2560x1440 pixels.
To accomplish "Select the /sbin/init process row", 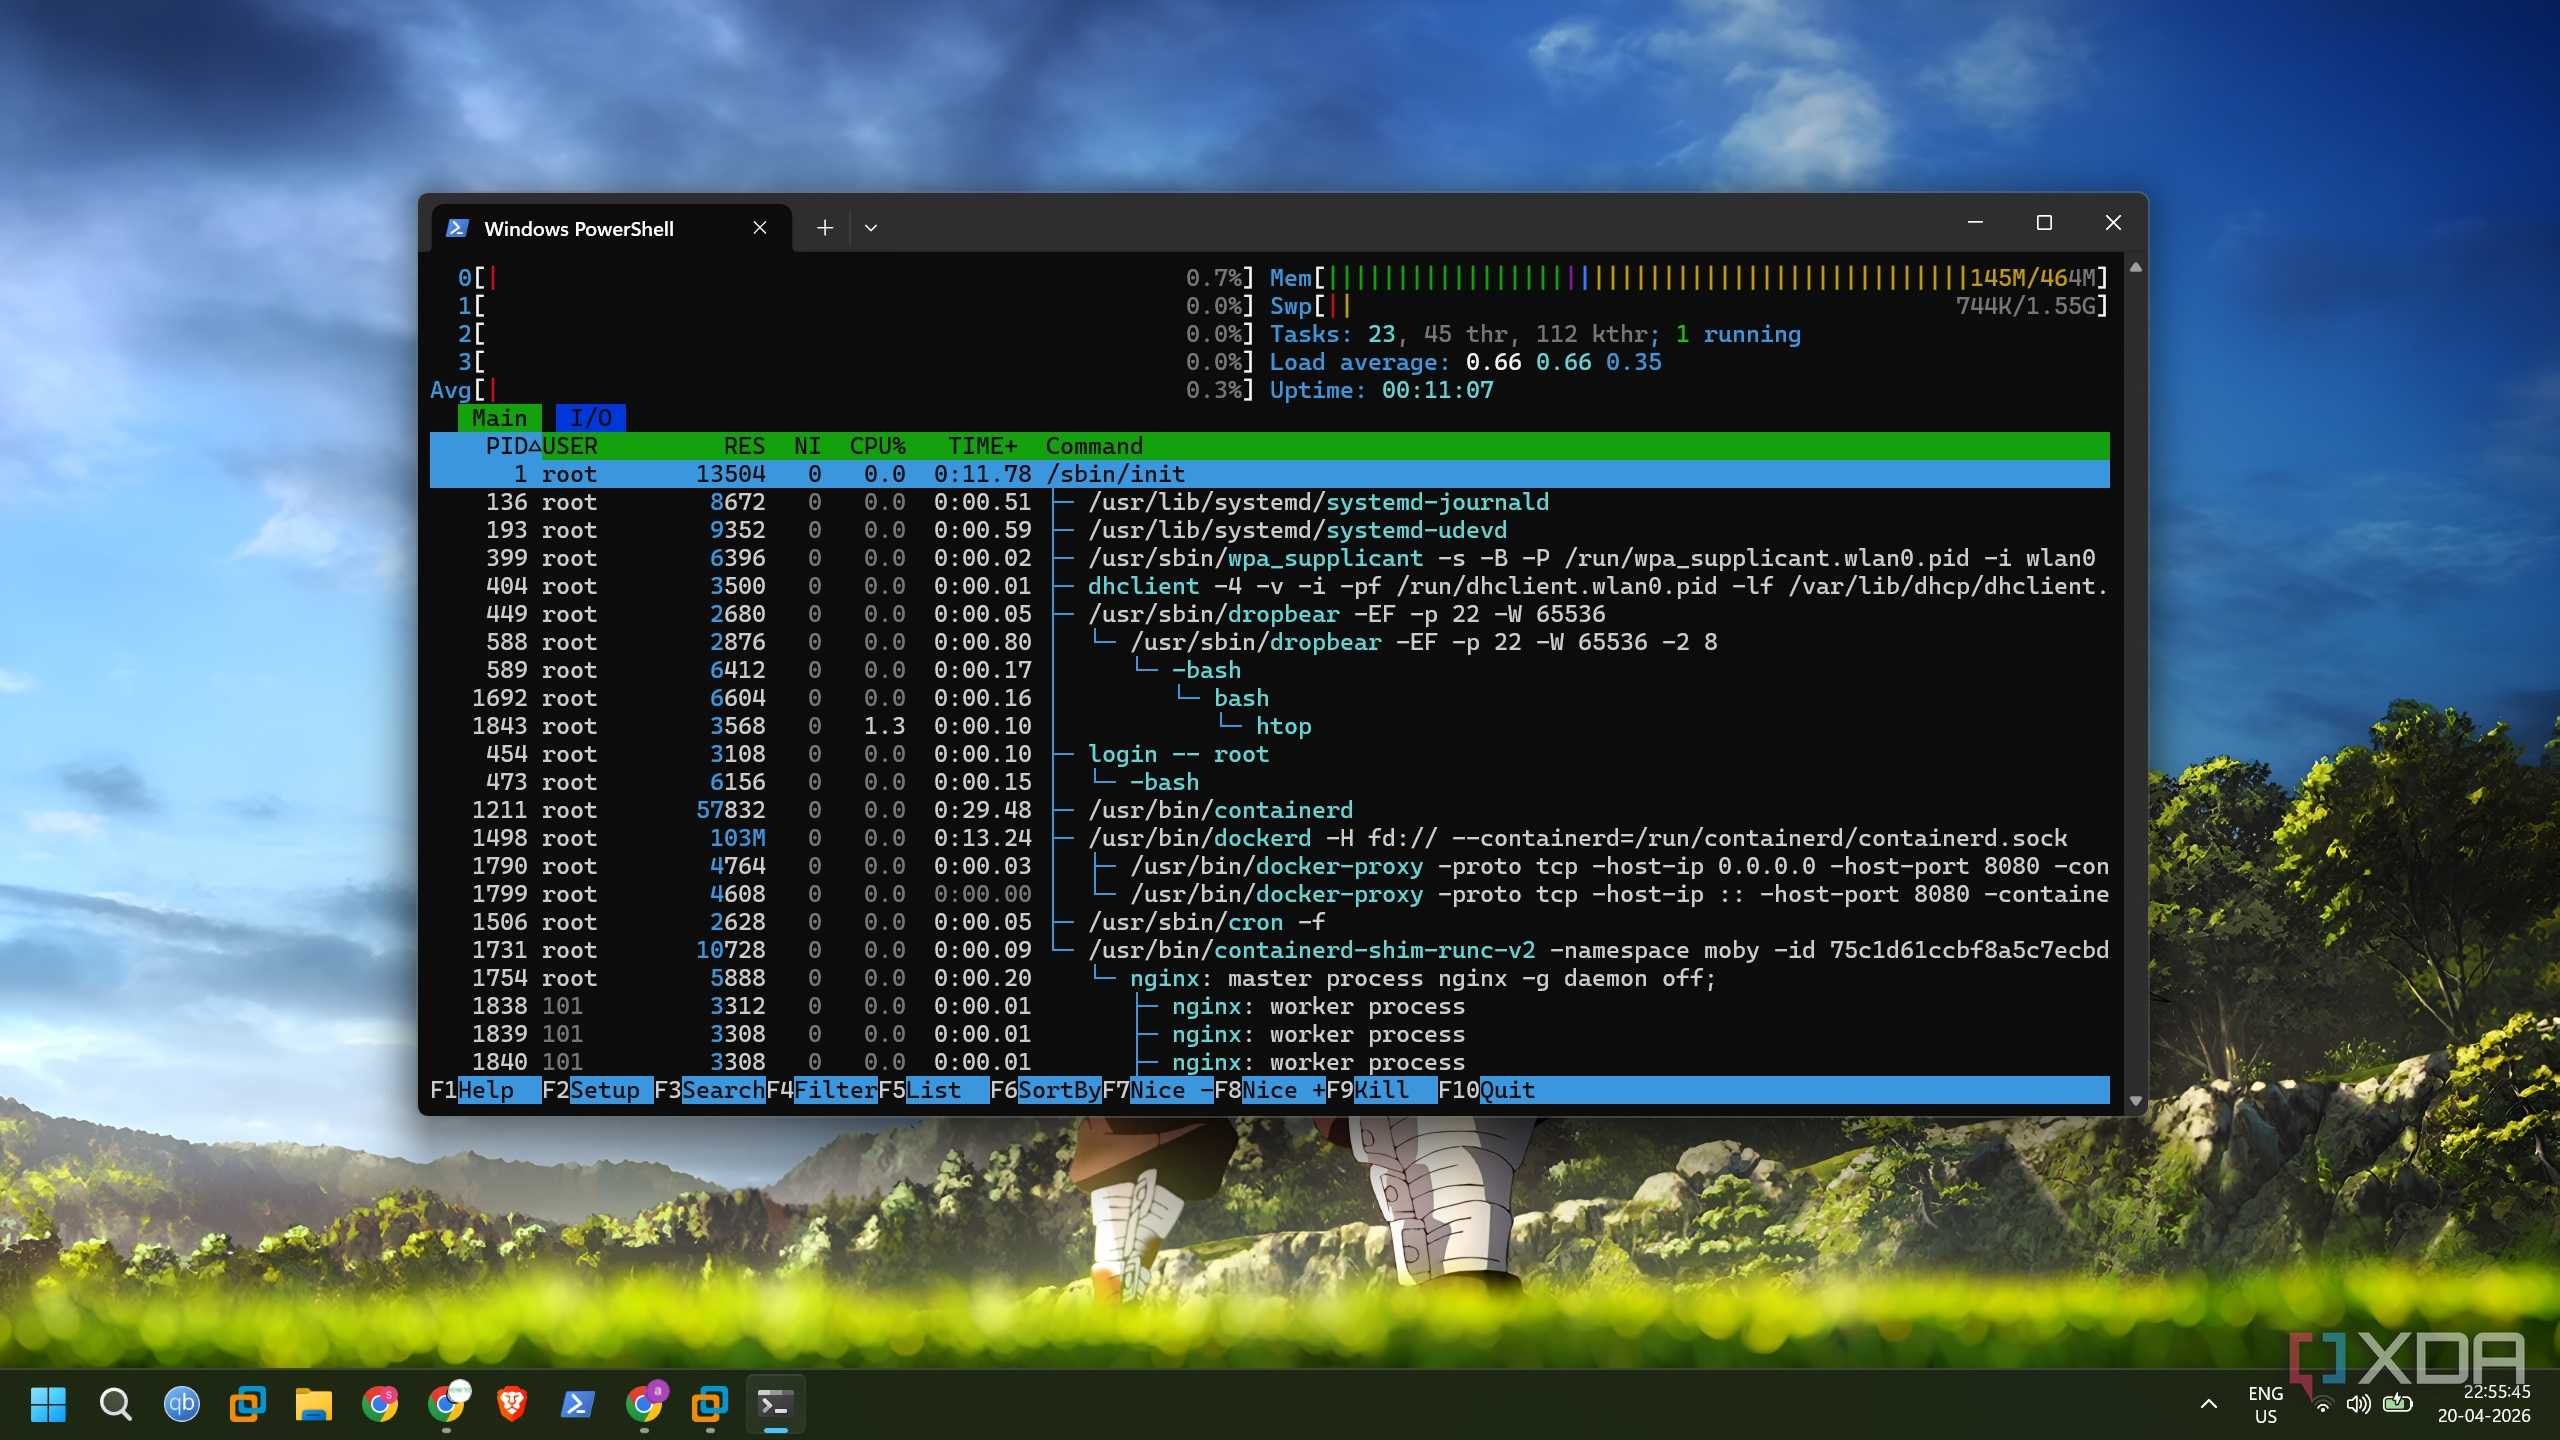I will [x=1269, y=474].
